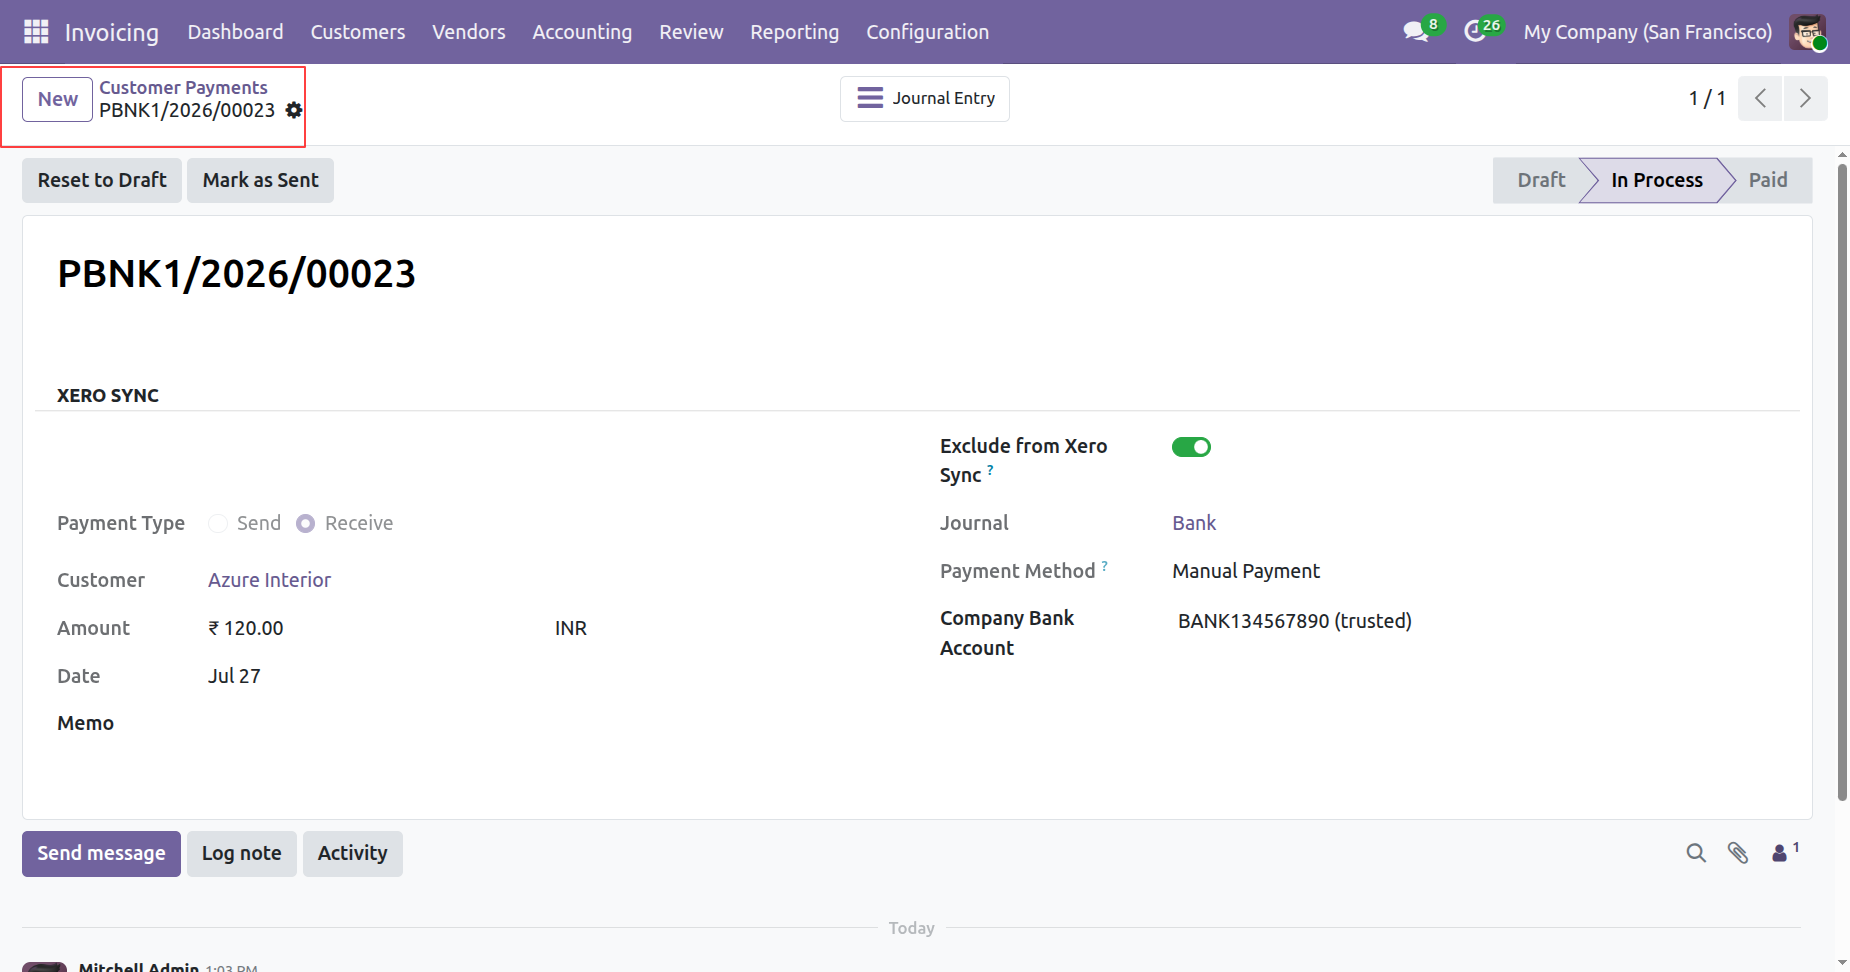Click the Reset to Draft button
1850x972 pixels.
click(x=102, y=180)
